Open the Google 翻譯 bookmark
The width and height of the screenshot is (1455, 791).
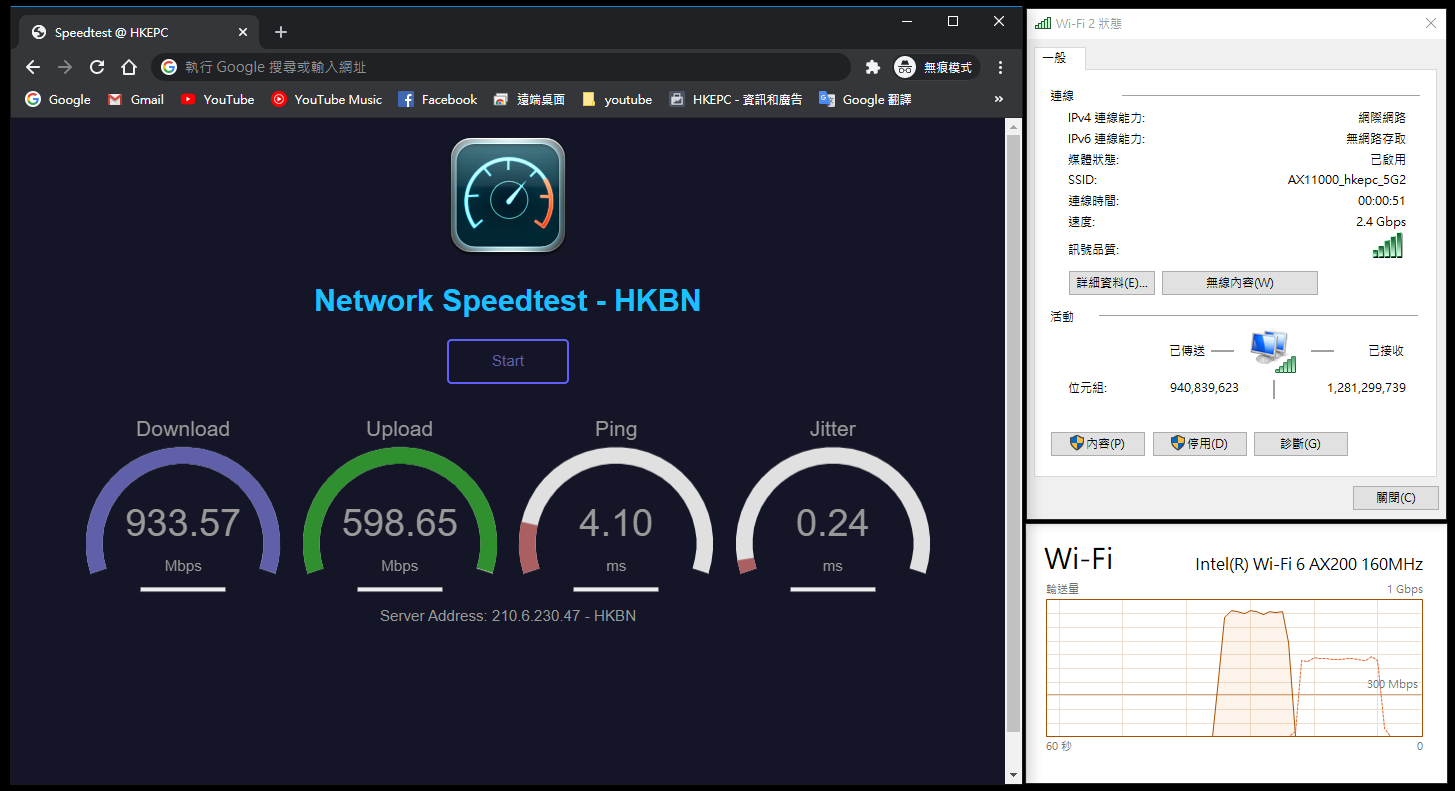click(865, 99)
